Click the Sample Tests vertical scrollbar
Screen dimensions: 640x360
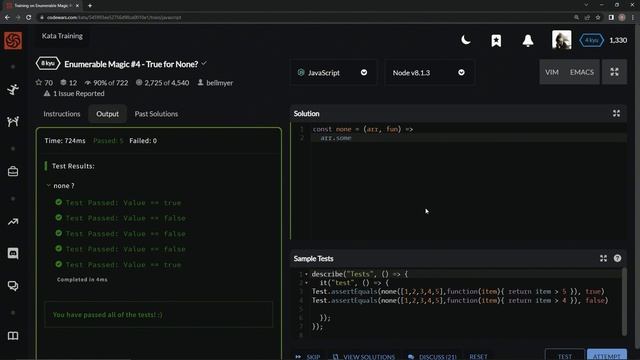624,302
